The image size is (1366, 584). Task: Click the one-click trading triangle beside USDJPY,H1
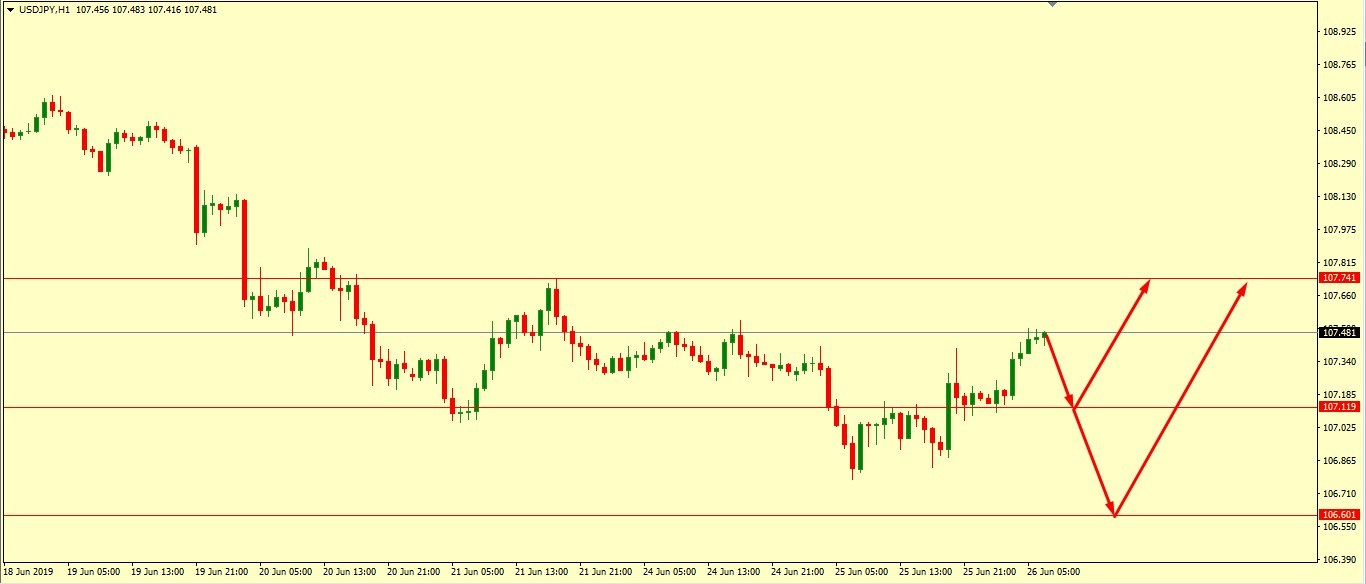click(10, 10)
